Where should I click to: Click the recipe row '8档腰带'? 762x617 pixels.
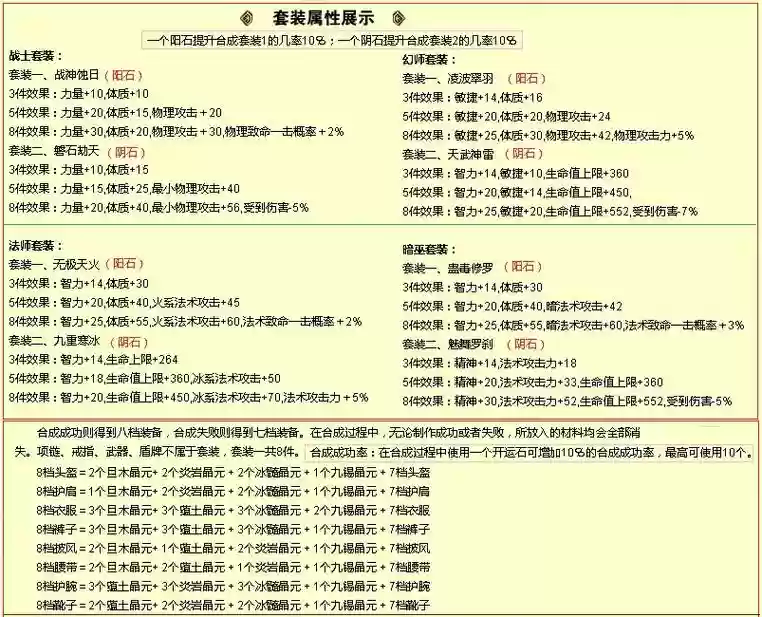pos(233,567)
